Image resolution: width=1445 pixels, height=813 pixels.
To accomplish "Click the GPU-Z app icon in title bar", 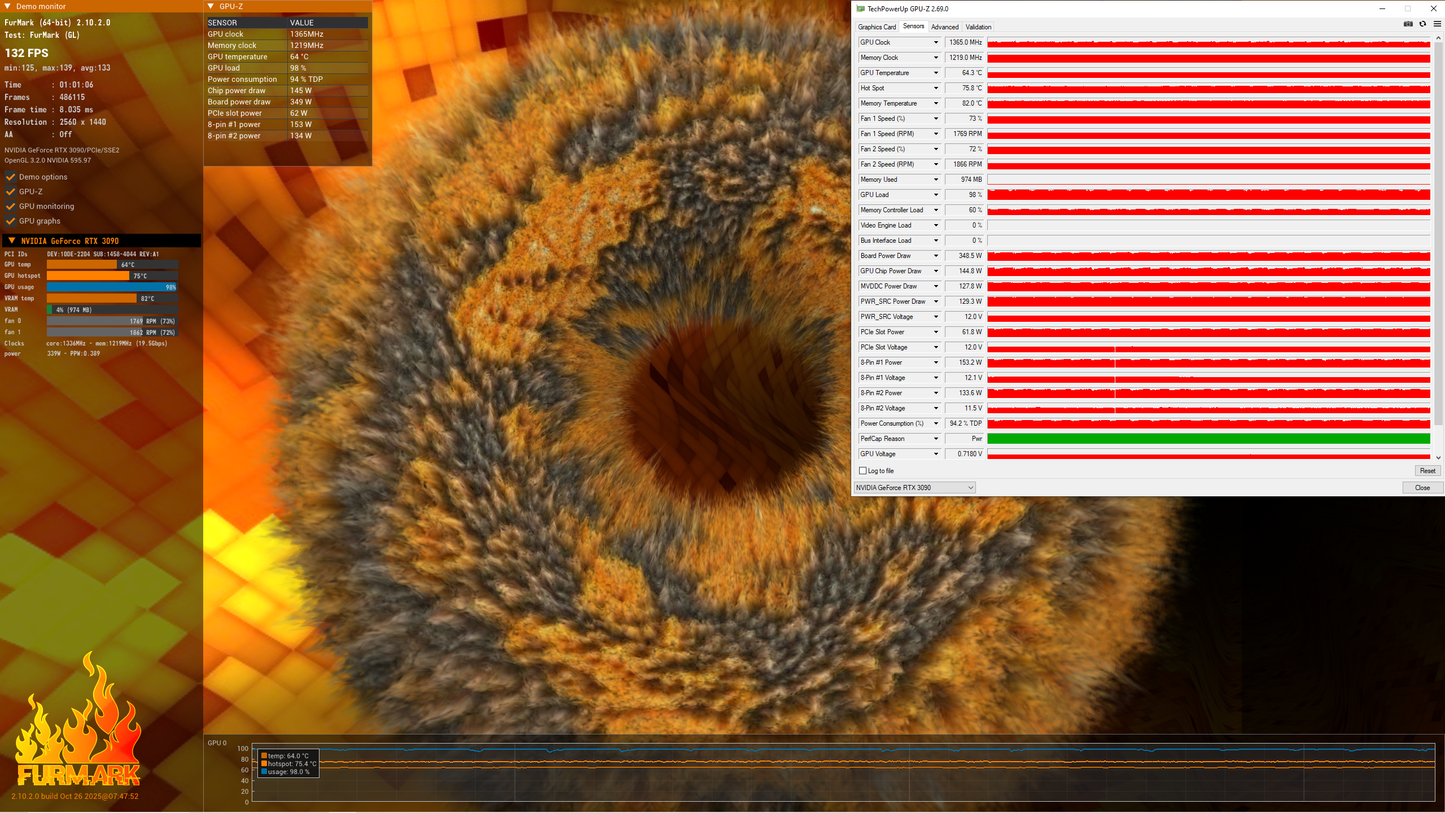I will click(861, 9).
